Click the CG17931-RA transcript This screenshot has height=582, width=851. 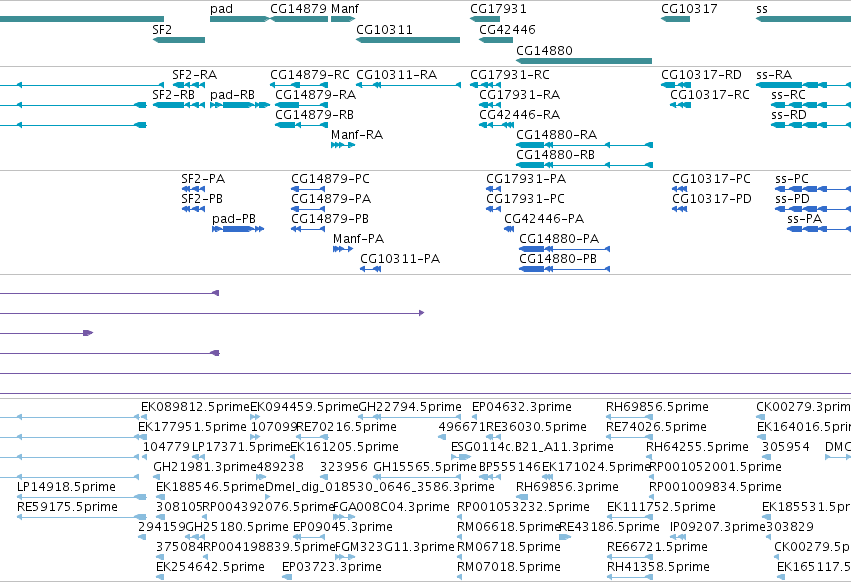(x=490, y=105)
